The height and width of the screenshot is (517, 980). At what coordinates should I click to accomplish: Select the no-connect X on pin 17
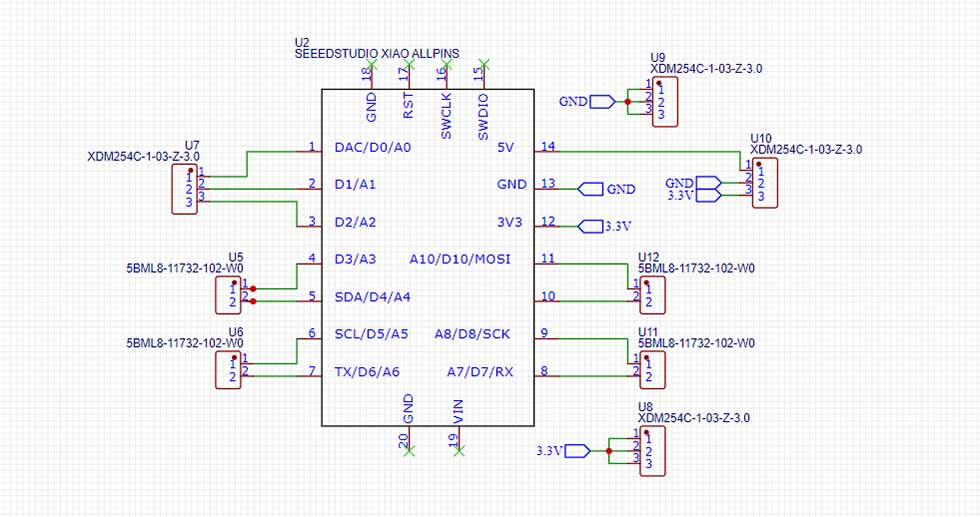point(409,64)
